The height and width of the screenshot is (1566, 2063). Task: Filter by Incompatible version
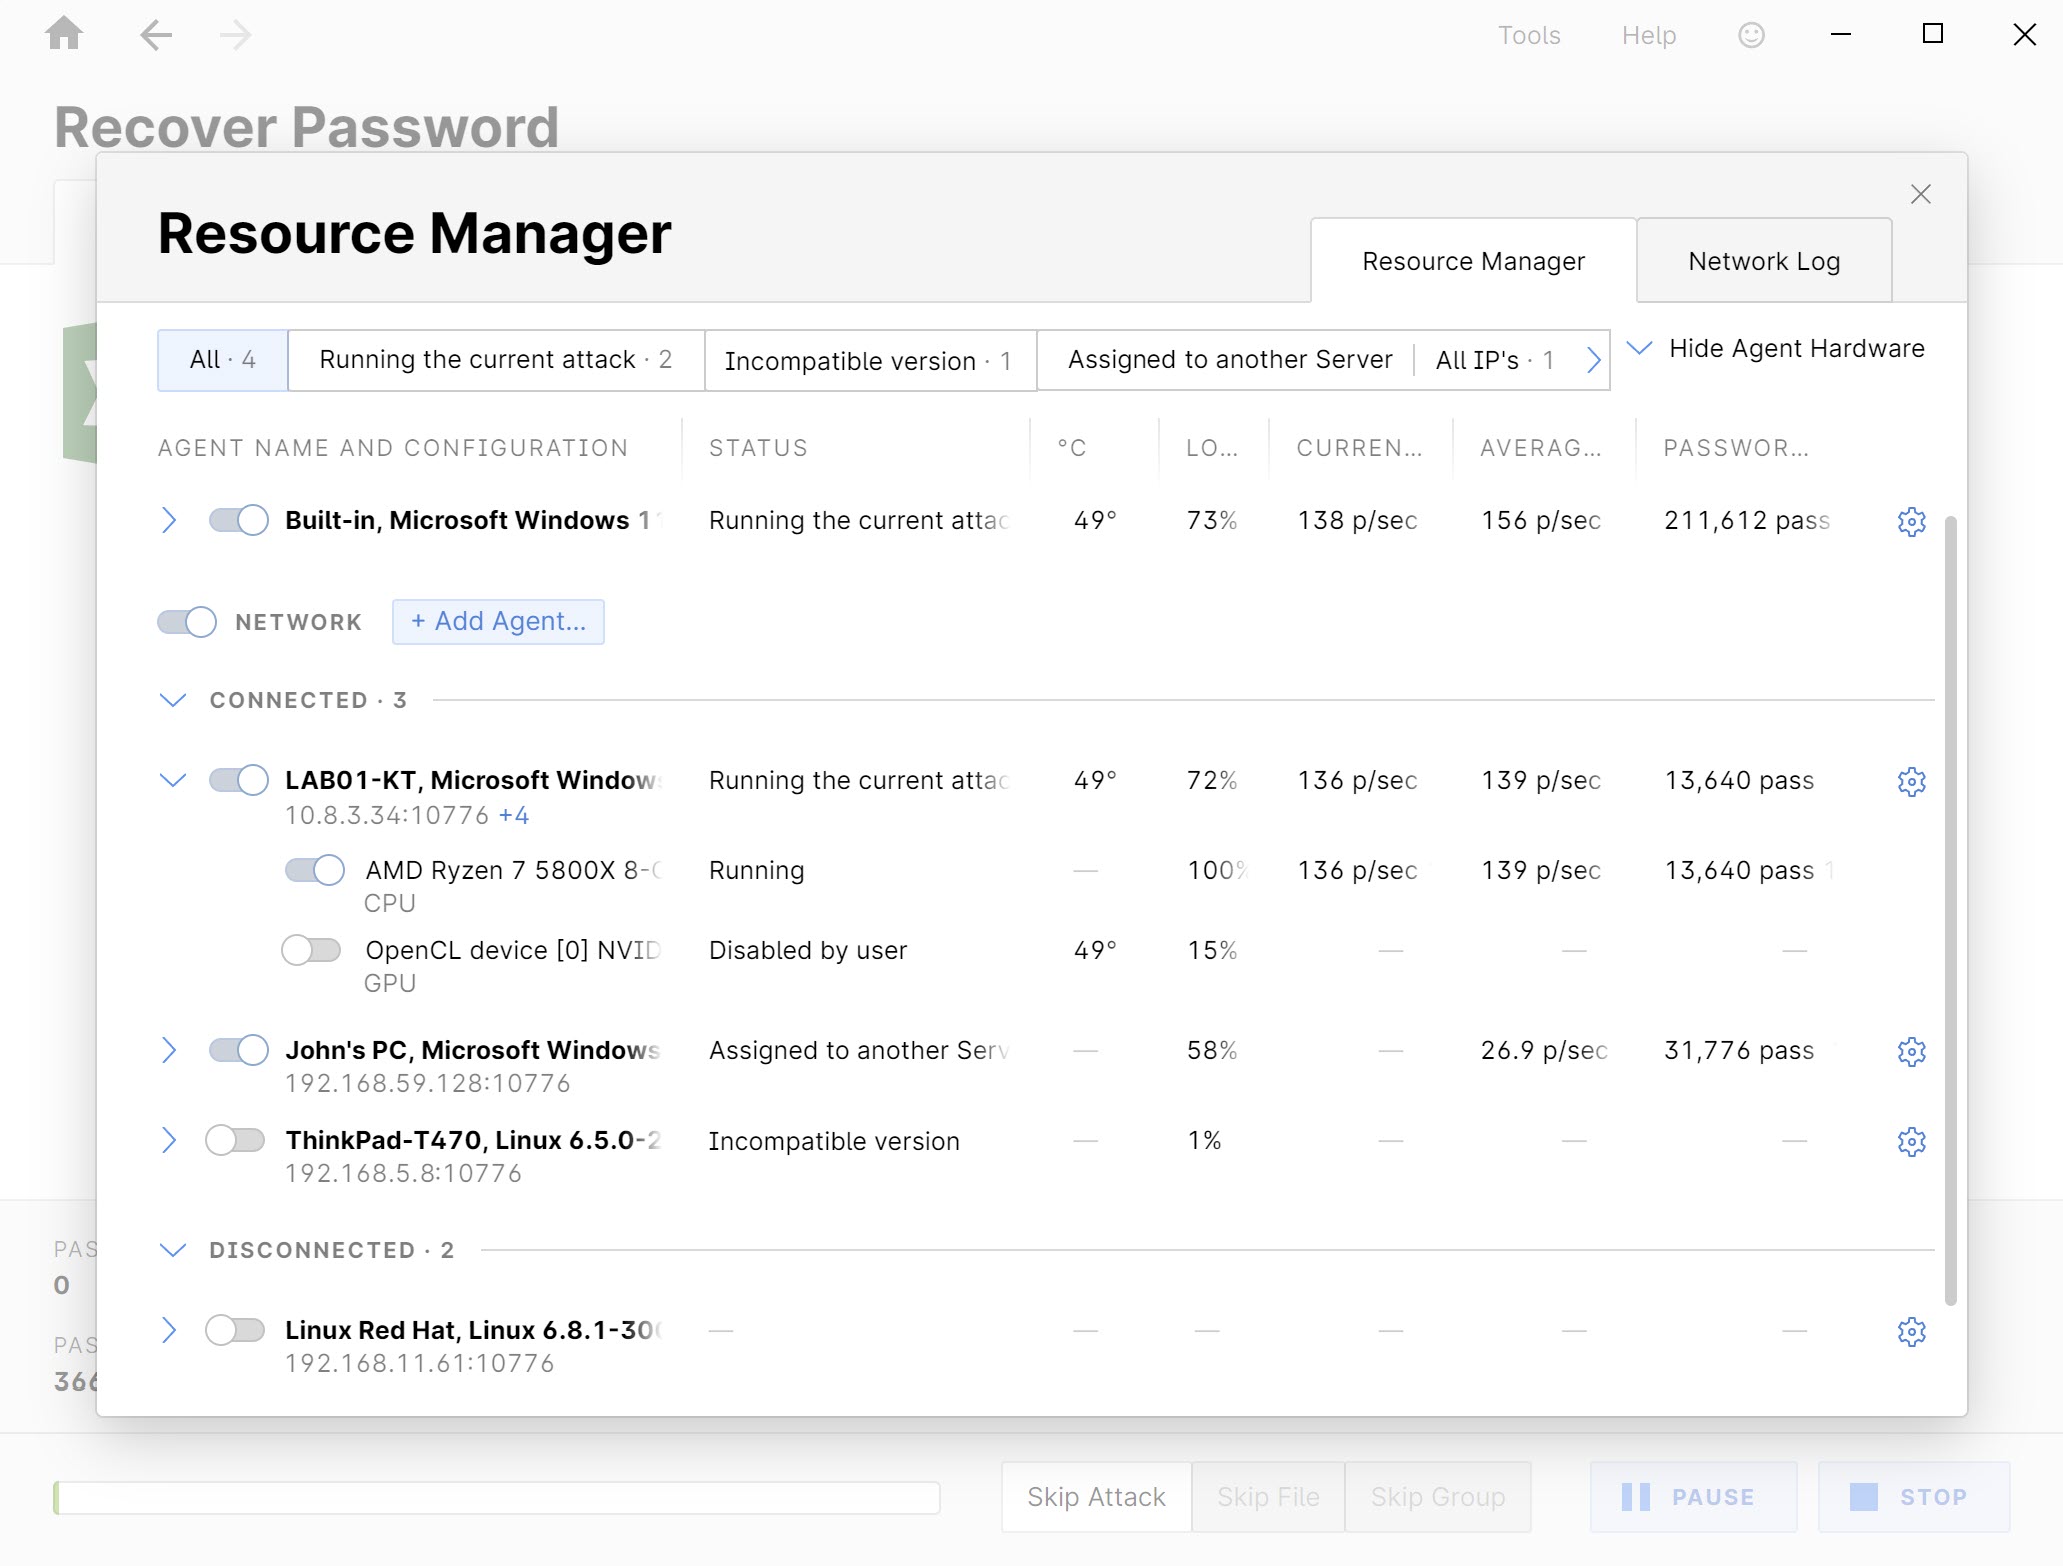click(x=870, y=360)
